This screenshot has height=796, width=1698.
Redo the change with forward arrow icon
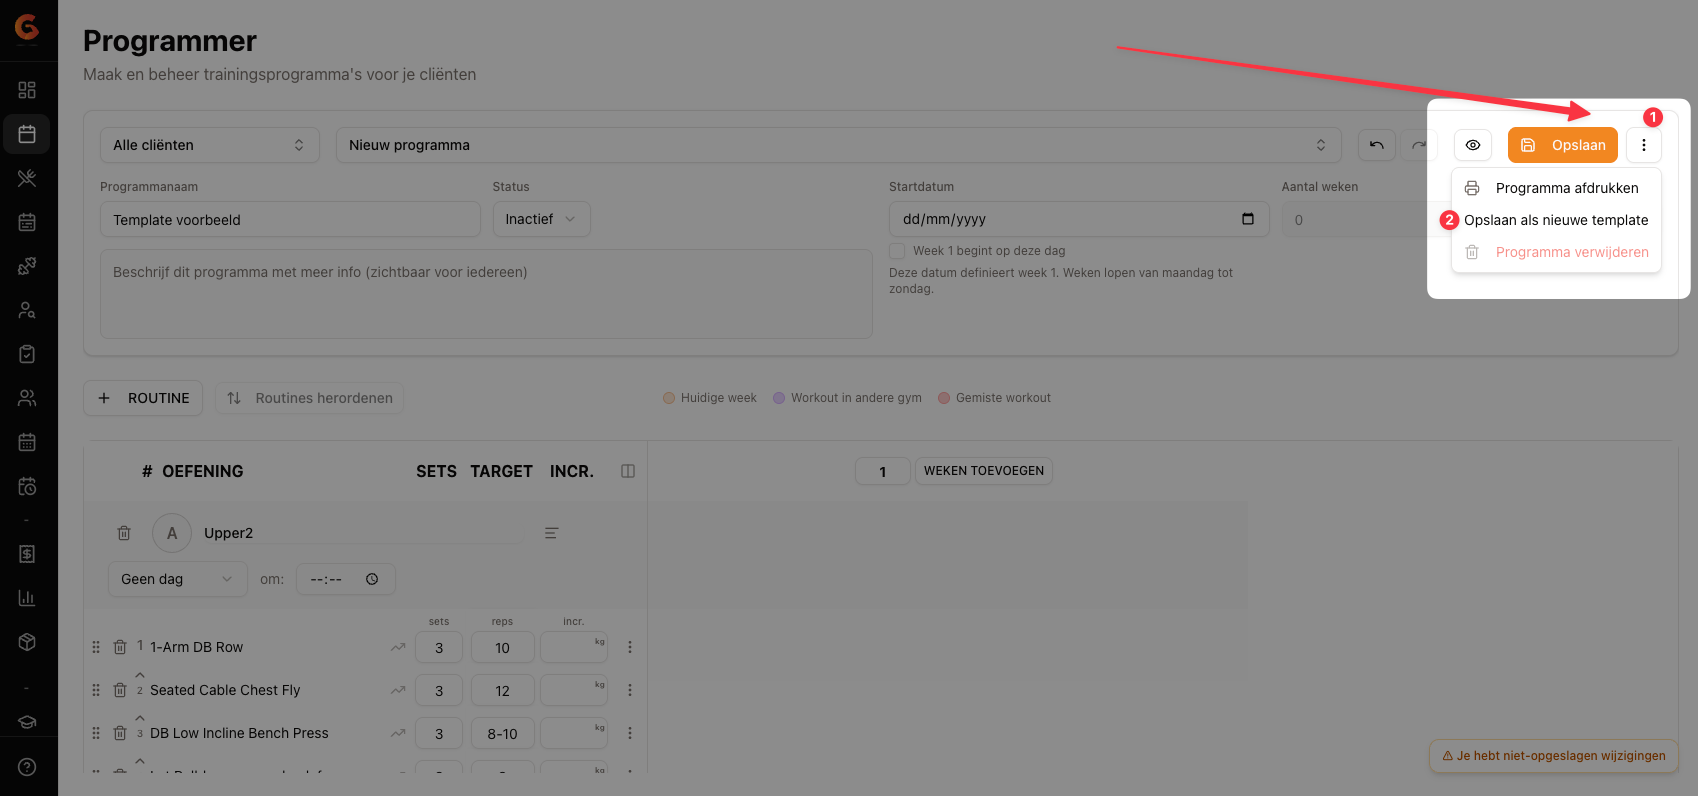point(1419,145)
